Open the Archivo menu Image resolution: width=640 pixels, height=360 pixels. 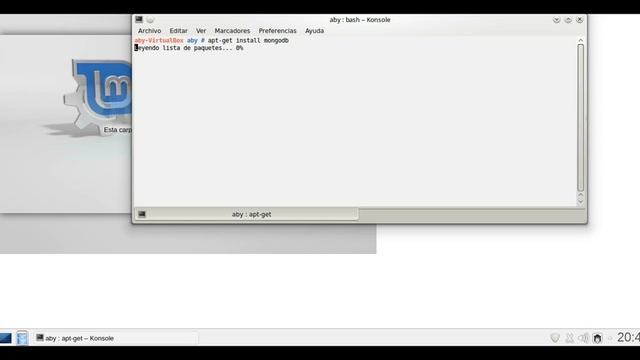(x=149, y=31)
